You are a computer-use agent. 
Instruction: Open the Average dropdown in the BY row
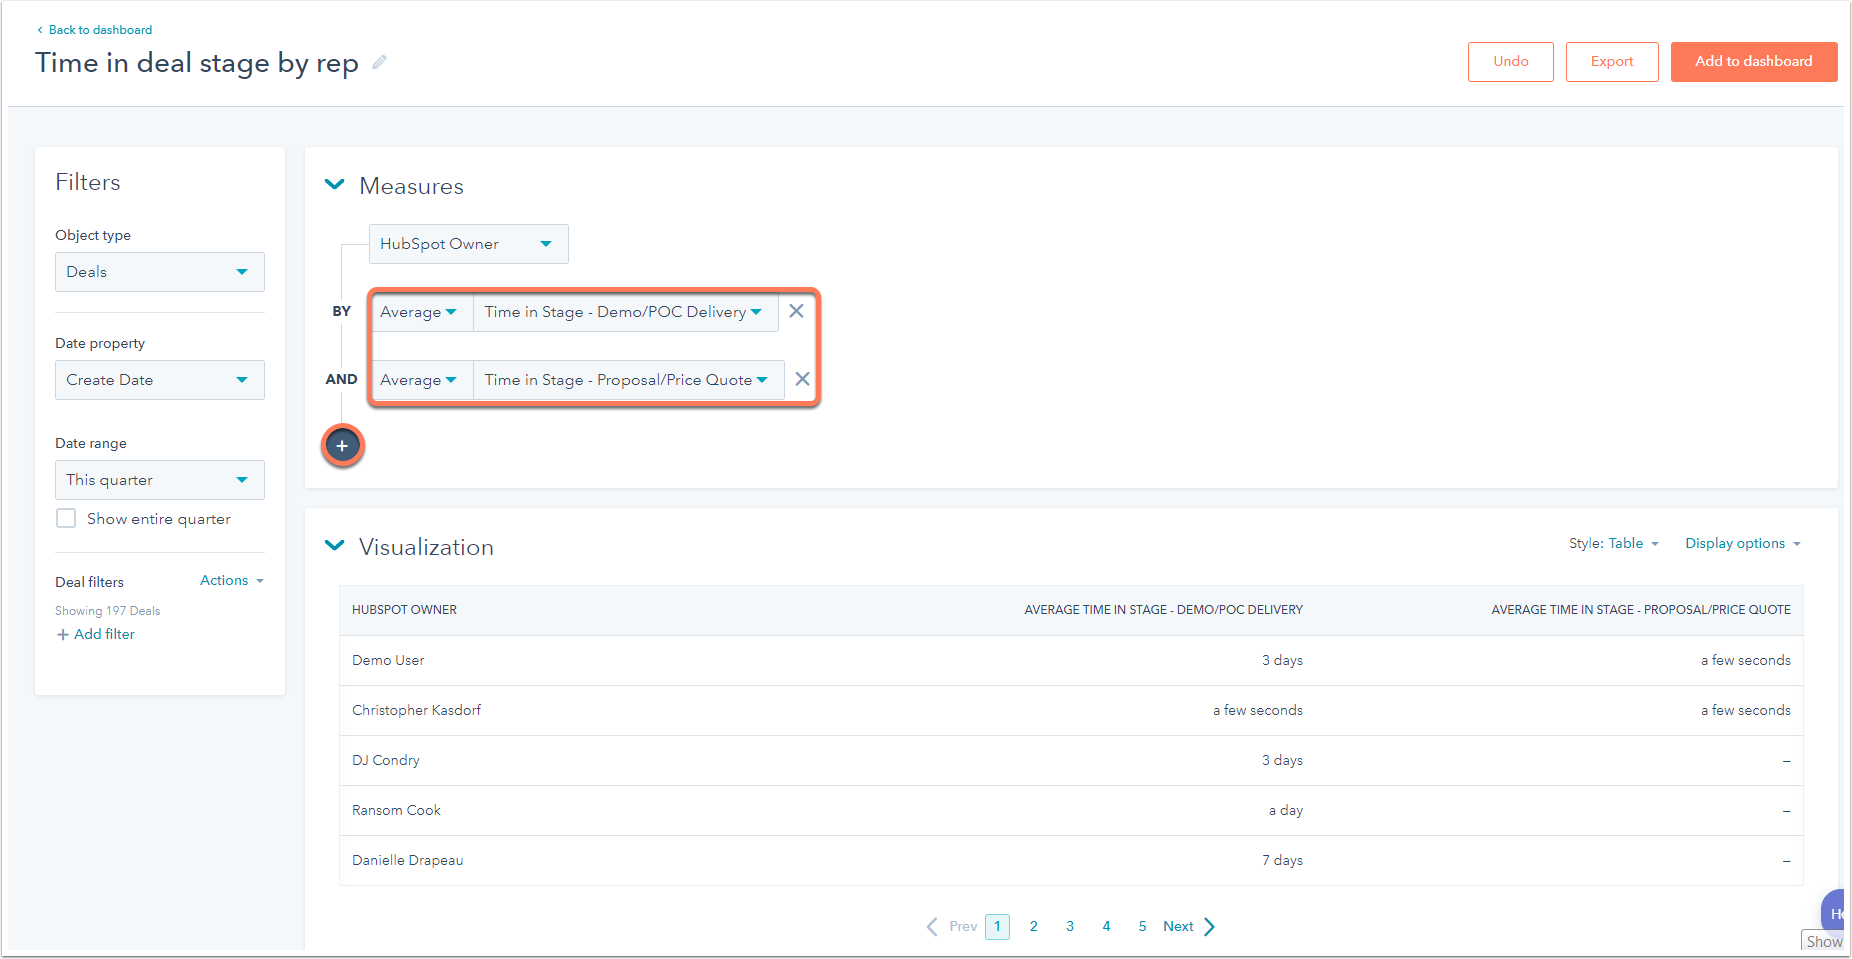419,312
